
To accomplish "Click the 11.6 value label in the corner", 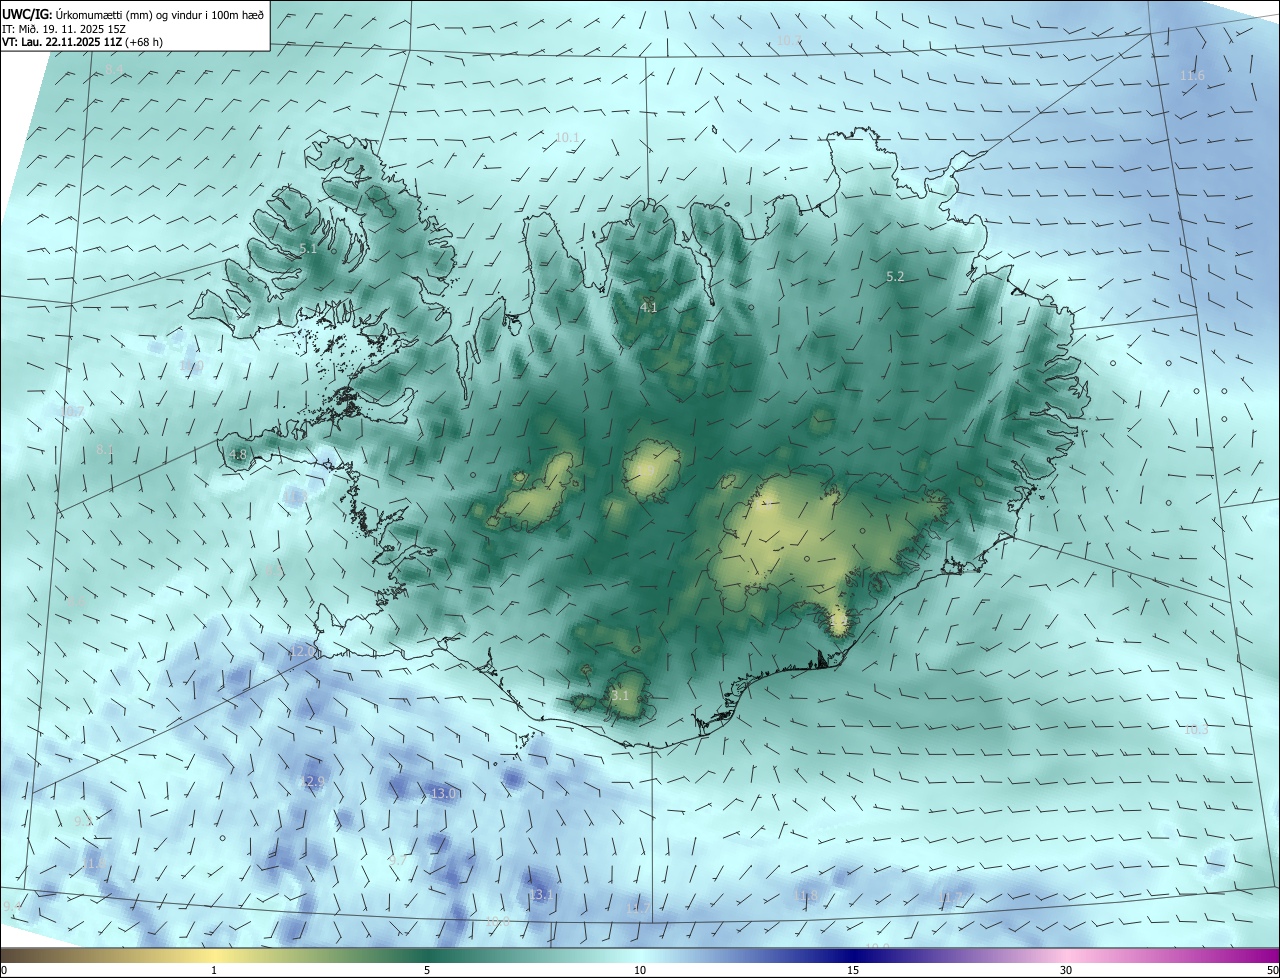I will tap(1192, 76).
